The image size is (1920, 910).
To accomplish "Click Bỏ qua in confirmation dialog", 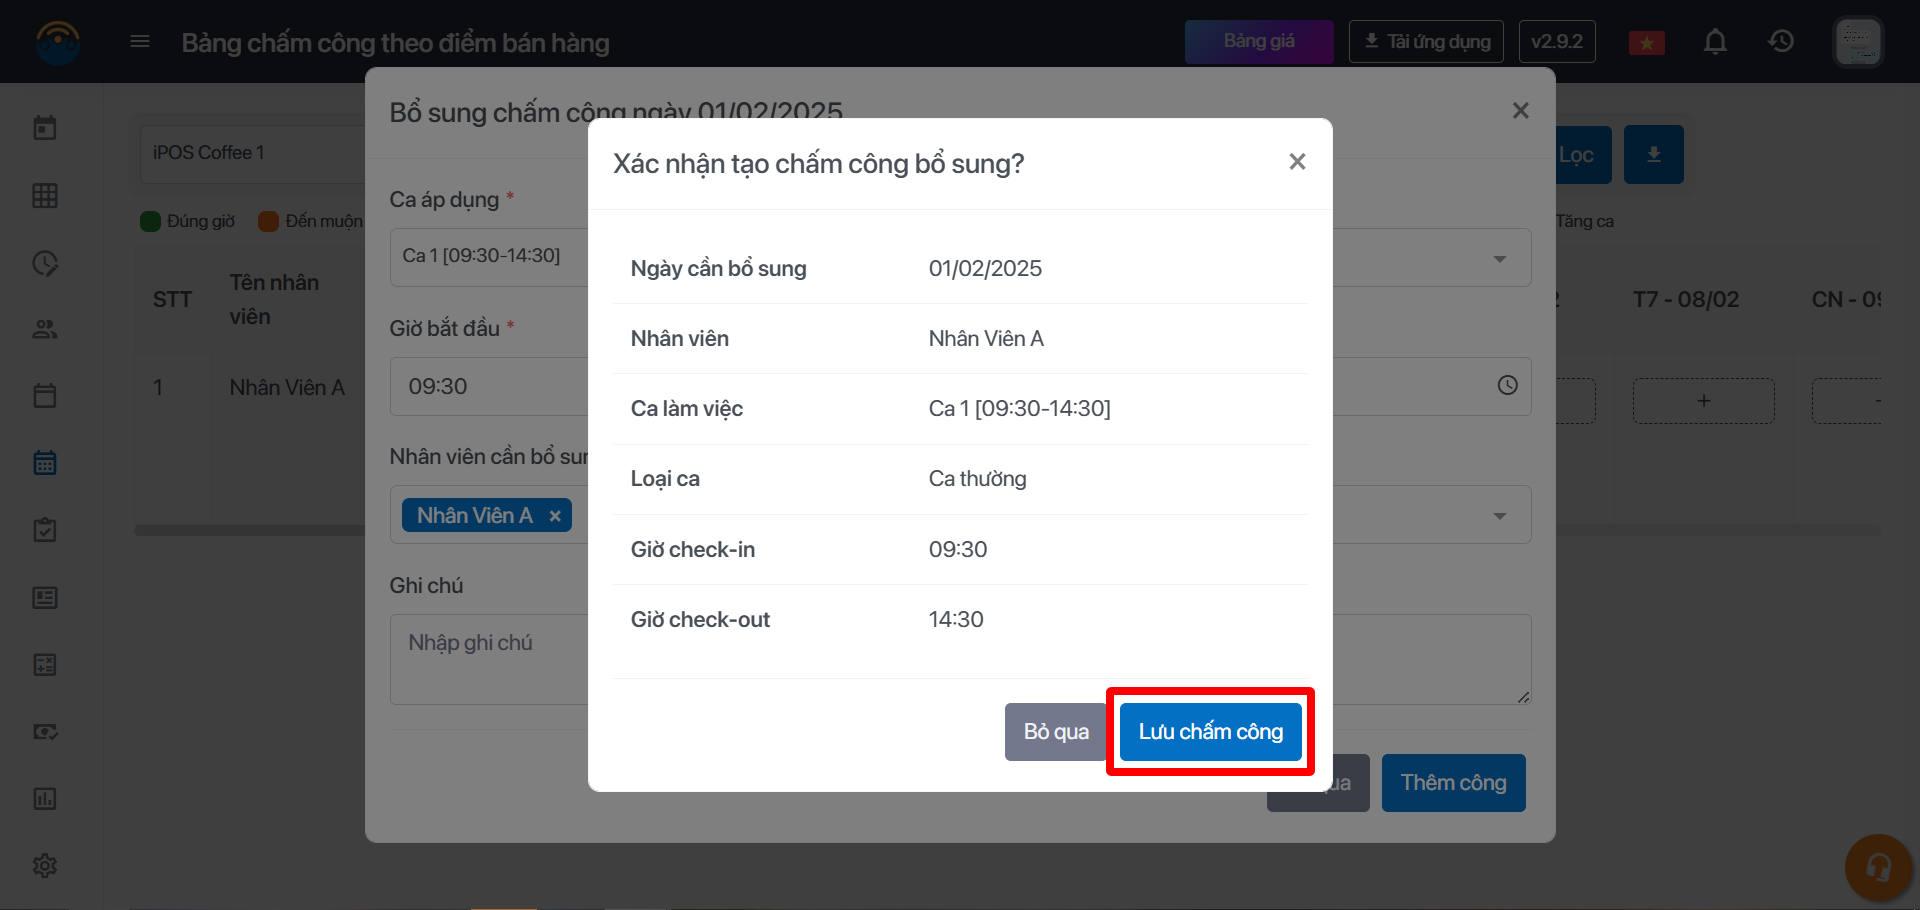I will point(1055,732).
